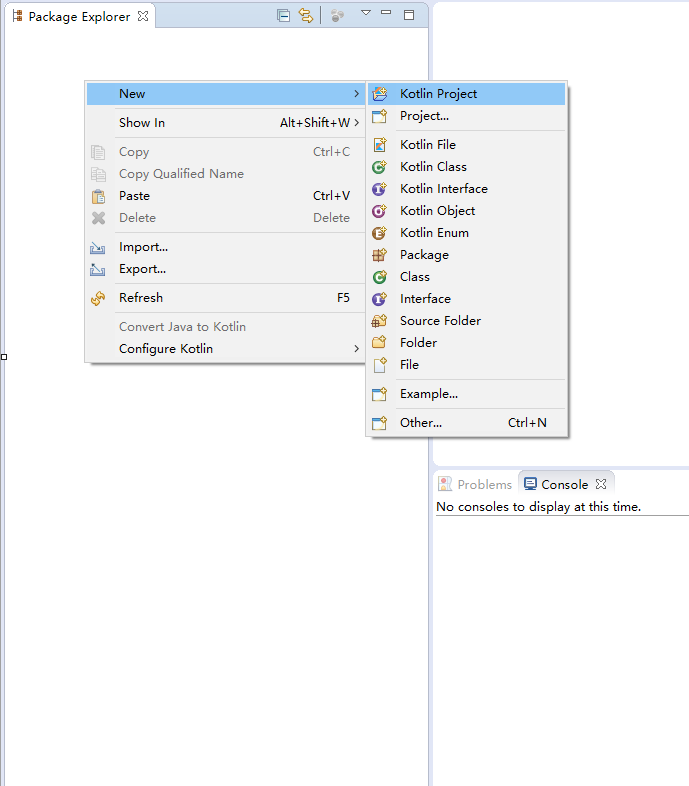Viewport: 689px width, 786px height.
Task: Click the Example... wizard icon
Action: tap(380, 394)
